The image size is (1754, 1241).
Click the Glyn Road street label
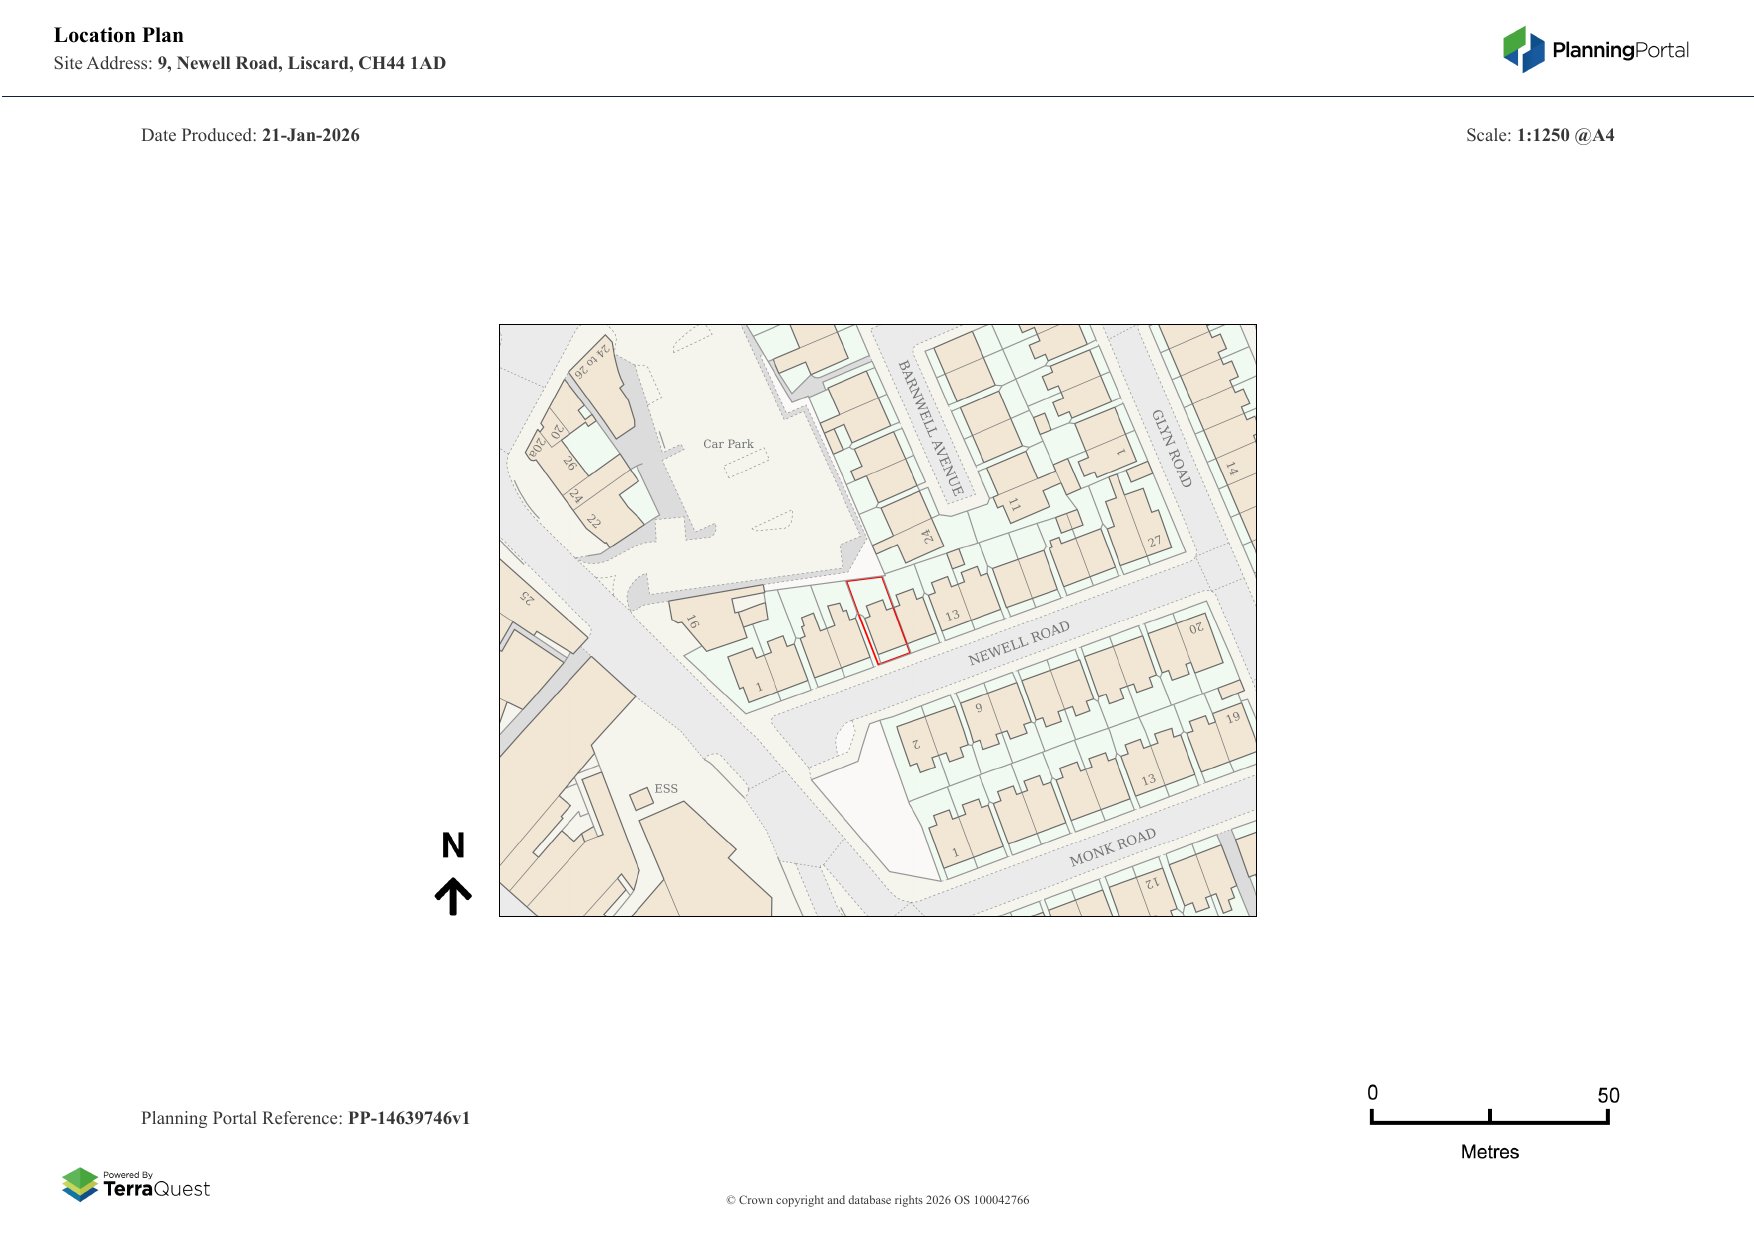click(1171, 448)
